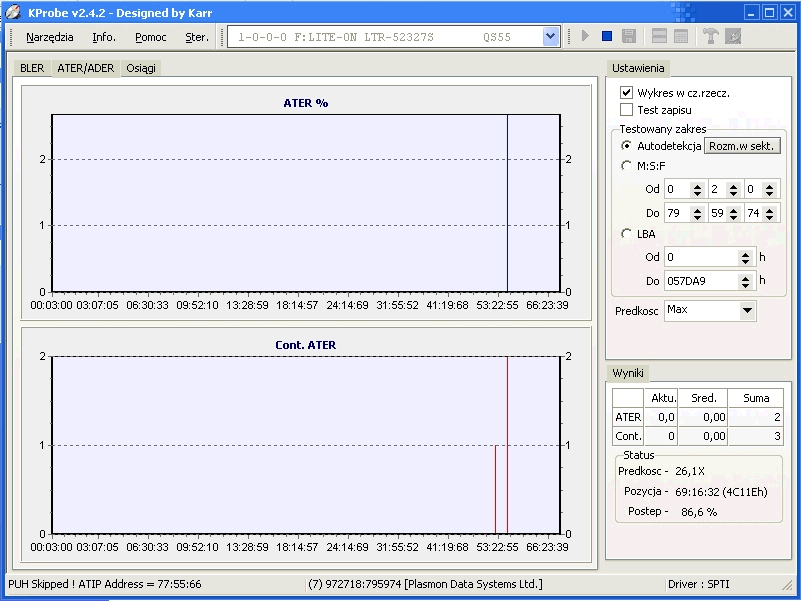The width and height of the screenshot is (801, 601).
Task: Click the Cont. Suma cell showing 3
Action: pyautogui.click(x=756, y=436)
